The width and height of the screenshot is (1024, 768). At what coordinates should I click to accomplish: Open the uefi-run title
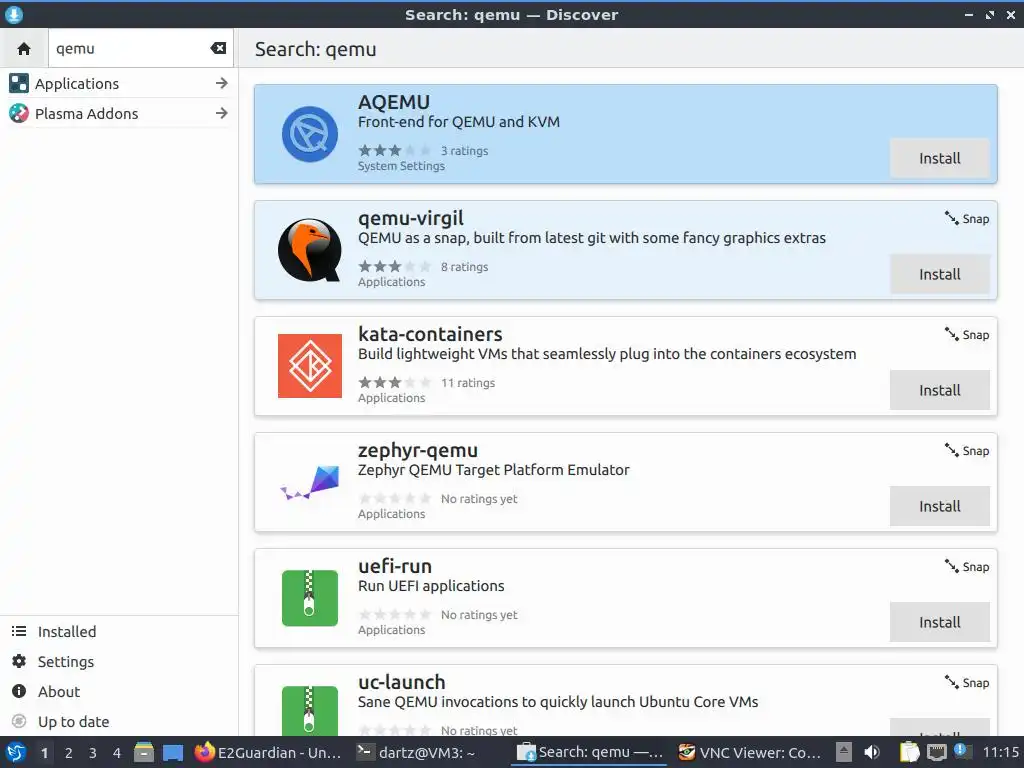coord(395,566)
